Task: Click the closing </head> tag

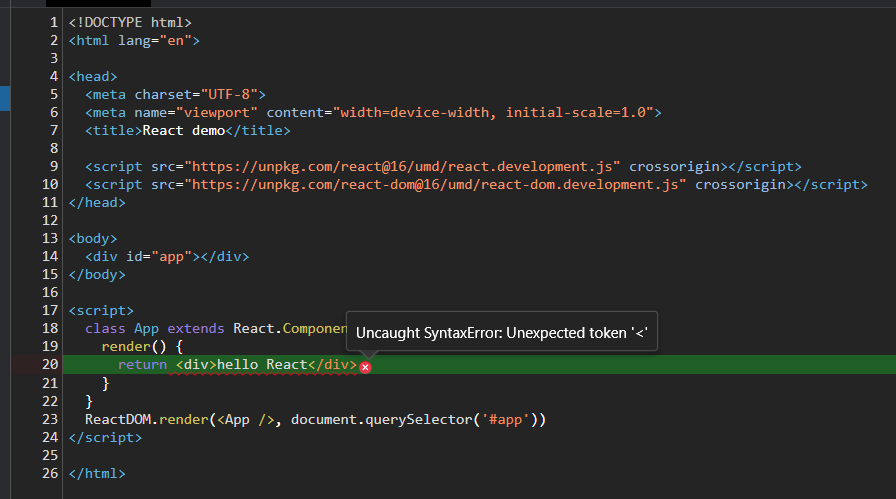Action: click(97, 202)
